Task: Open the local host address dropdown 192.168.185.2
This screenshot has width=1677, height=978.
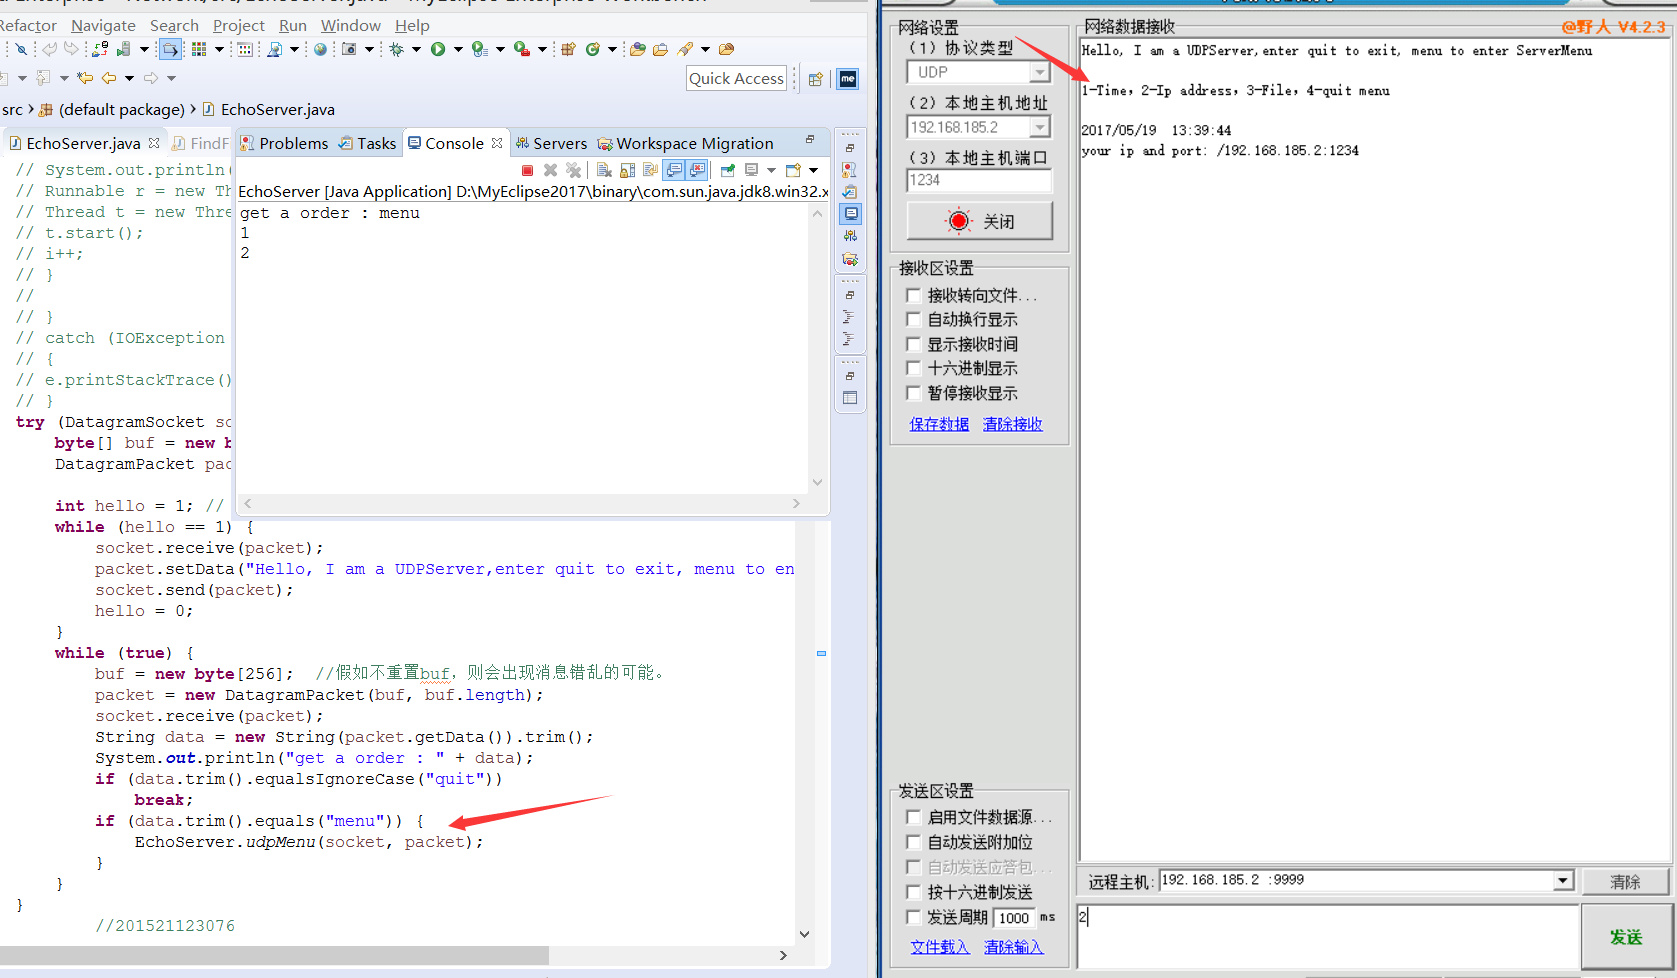Action: click(1040, 127)
